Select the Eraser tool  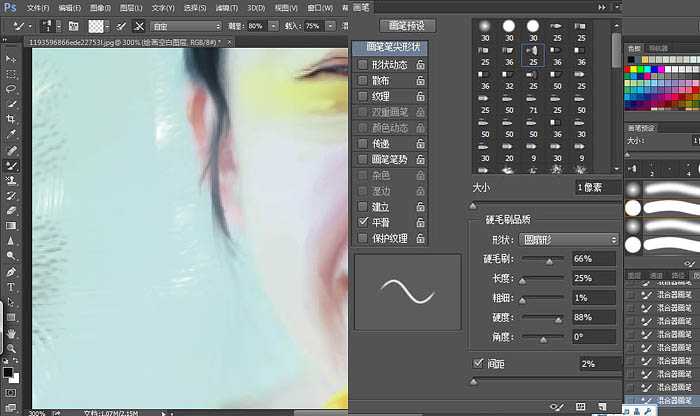11,211
